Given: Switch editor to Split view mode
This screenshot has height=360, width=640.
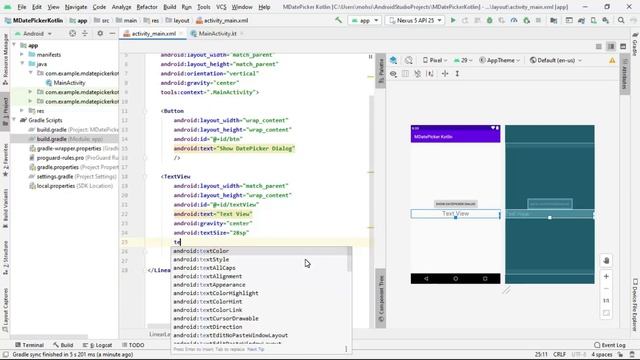Looking at the screenshot, I should 611,47.
